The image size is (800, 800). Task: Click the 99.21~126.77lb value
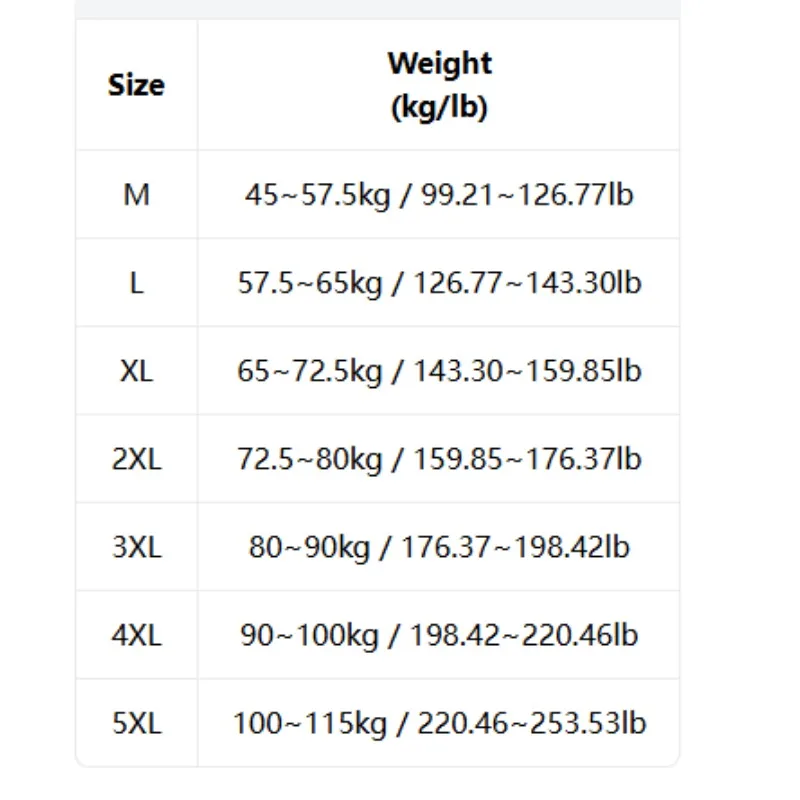pos(527,194)
